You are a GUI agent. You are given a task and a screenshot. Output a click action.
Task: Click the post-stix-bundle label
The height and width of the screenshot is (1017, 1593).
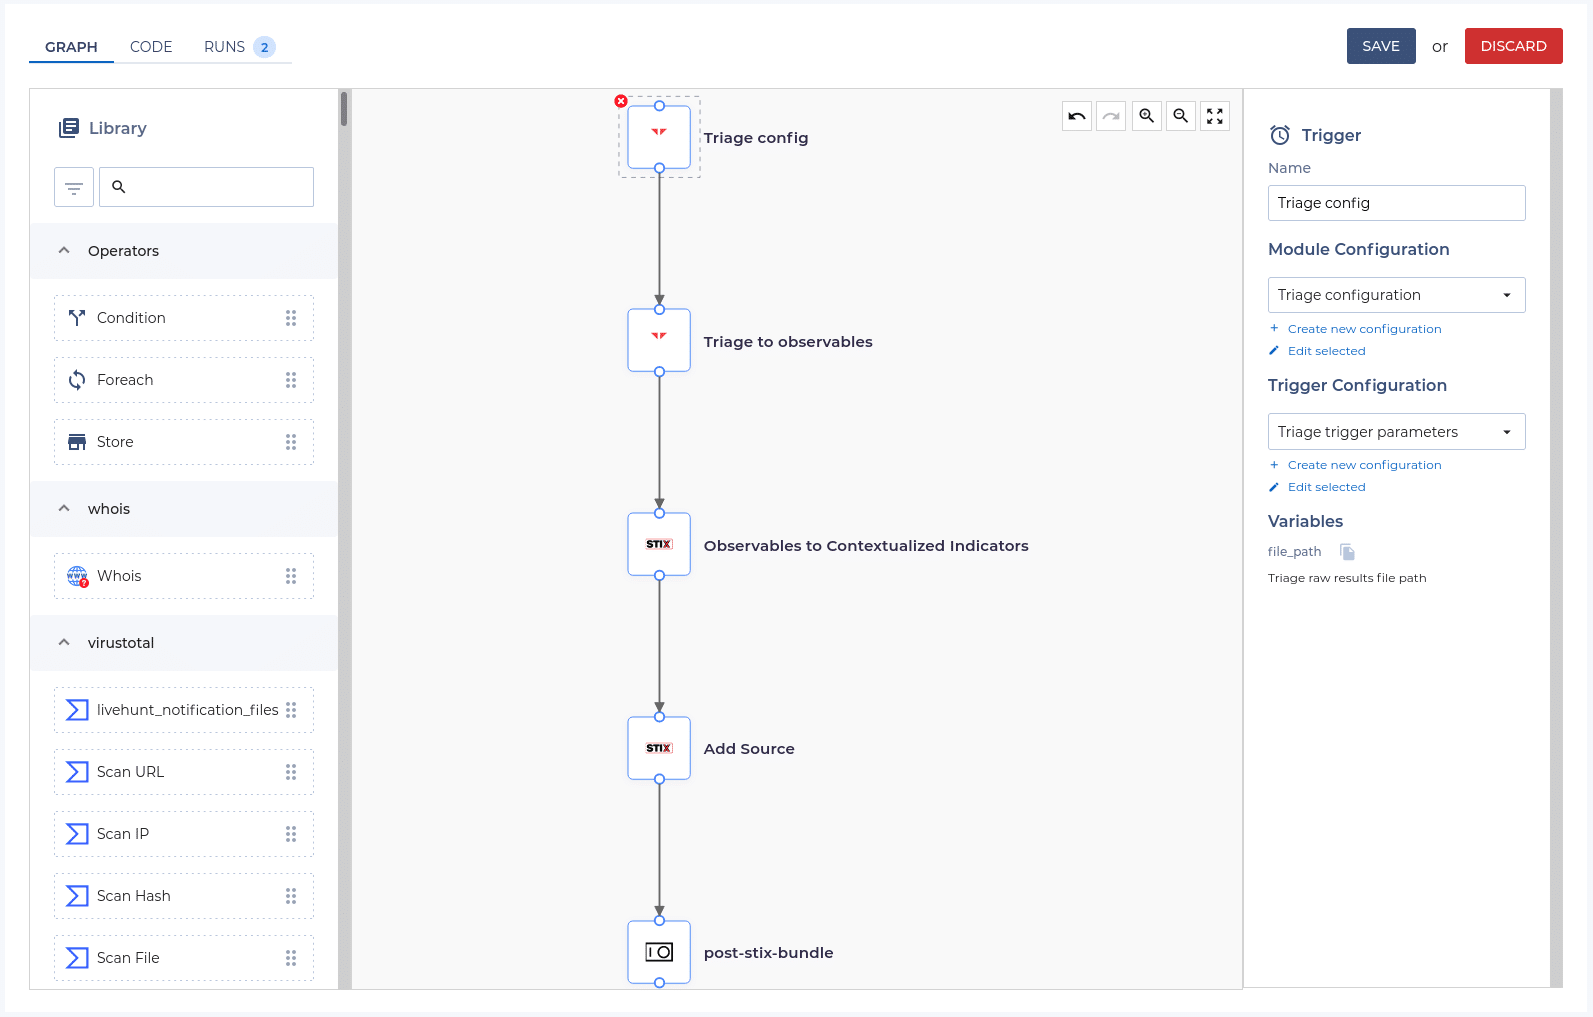coord(768,953)
